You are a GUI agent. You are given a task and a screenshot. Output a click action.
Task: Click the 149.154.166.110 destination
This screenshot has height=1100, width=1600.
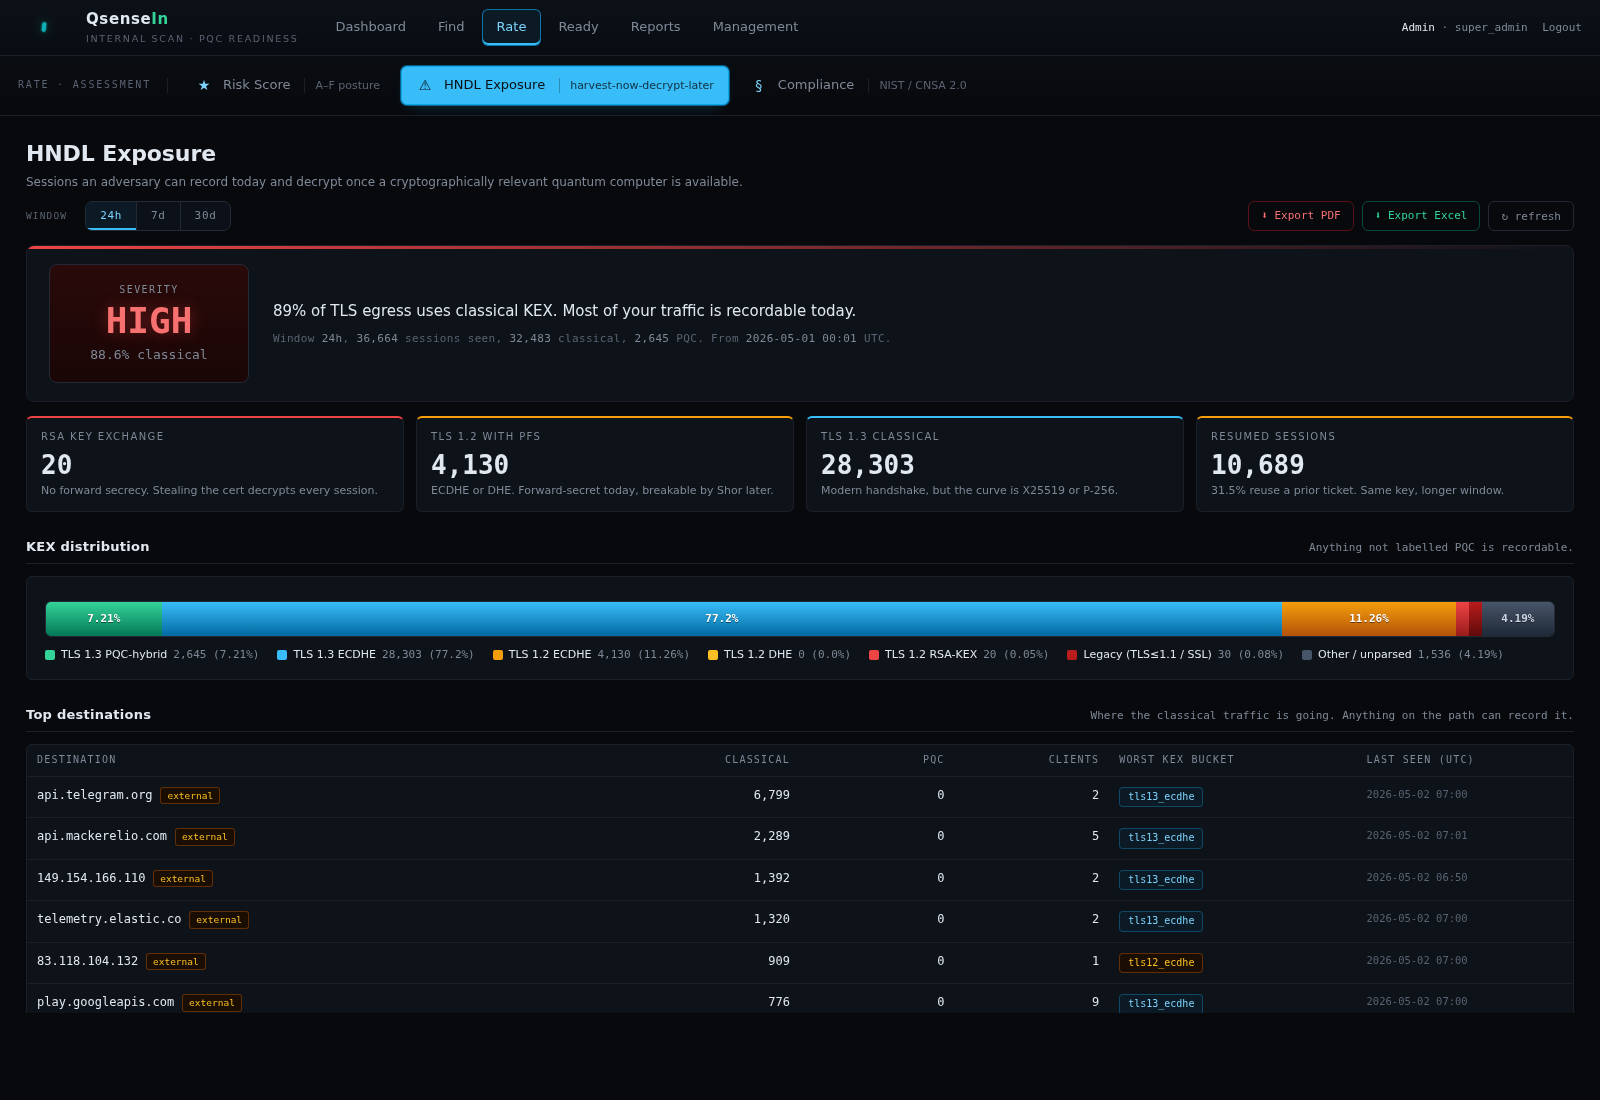[91, 879]
